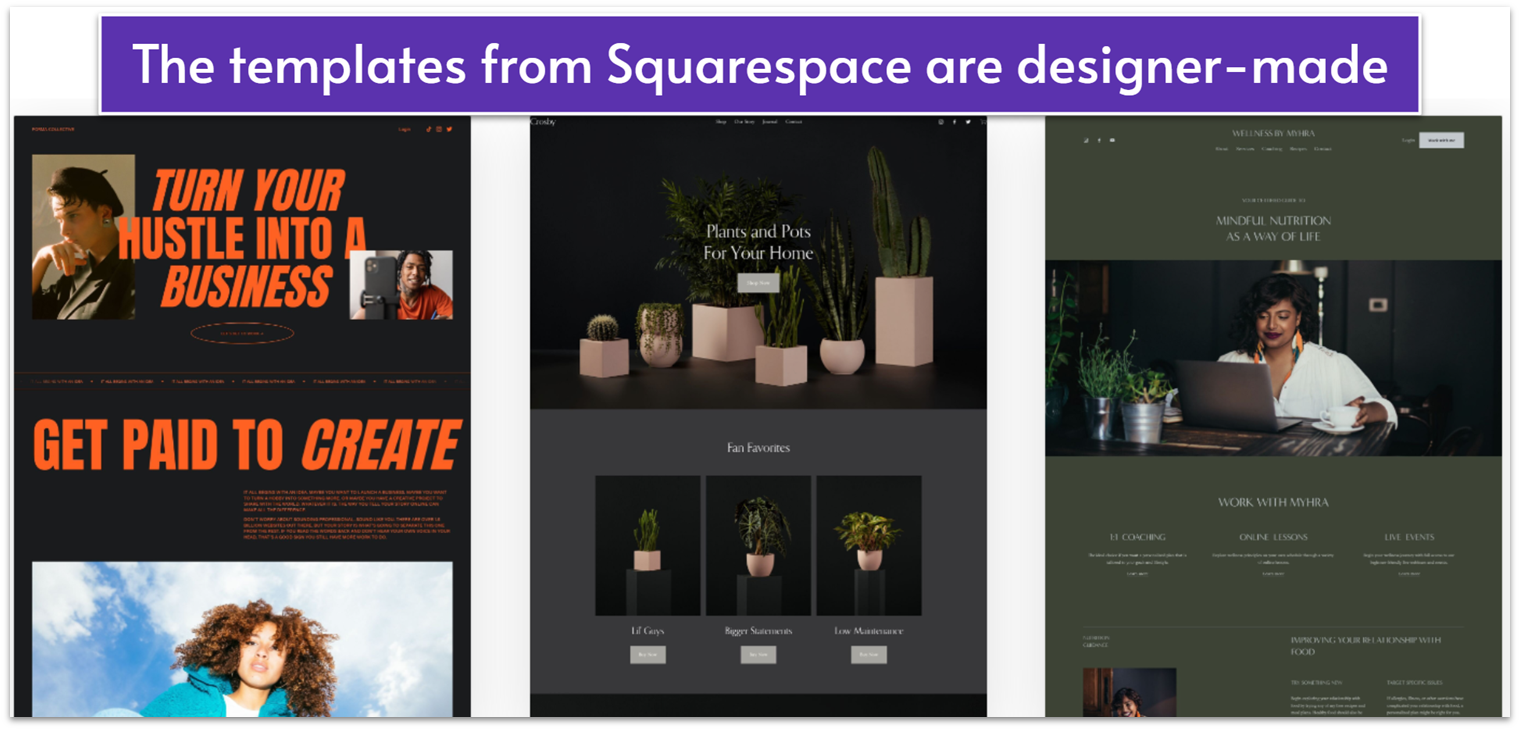Open the Contact page from Crosby's menu
Screen dimensions: 1520x730
point(793,122)
